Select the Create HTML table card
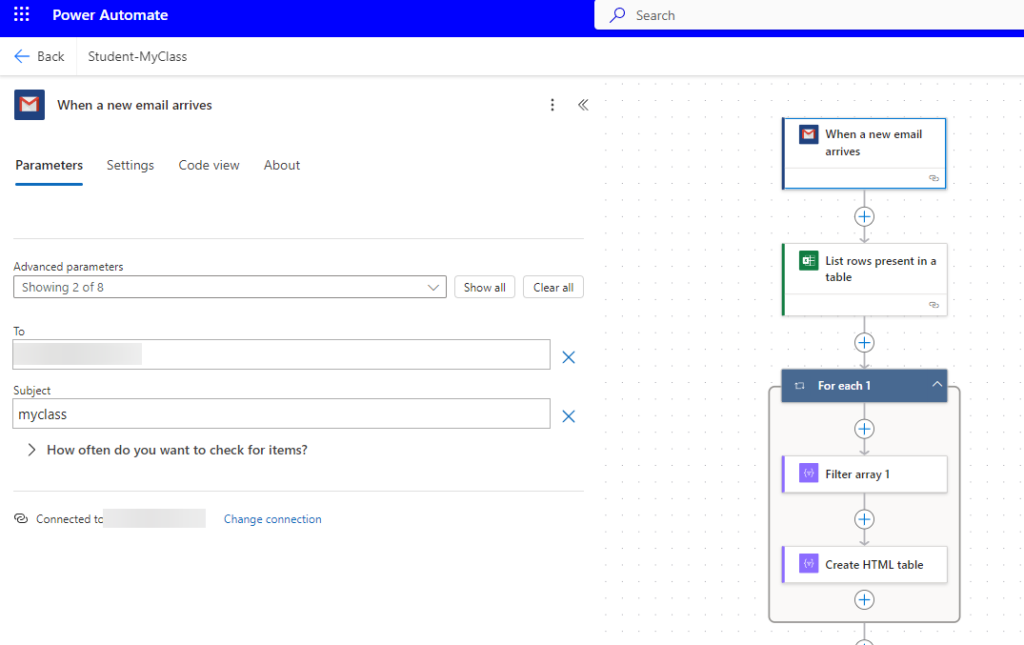1024x645 pixels. [865, 564]
